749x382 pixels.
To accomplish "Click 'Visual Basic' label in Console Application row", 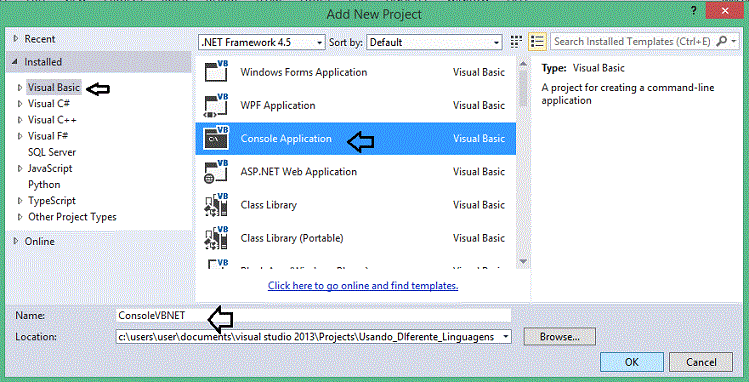I will coord(479,138).
